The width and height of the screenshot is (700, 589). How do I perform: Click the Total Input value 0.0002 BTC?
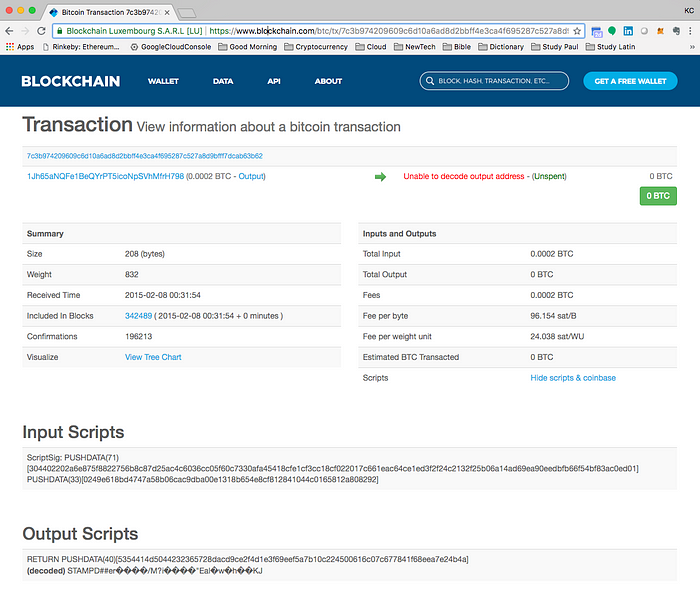(x=552, y=254)
